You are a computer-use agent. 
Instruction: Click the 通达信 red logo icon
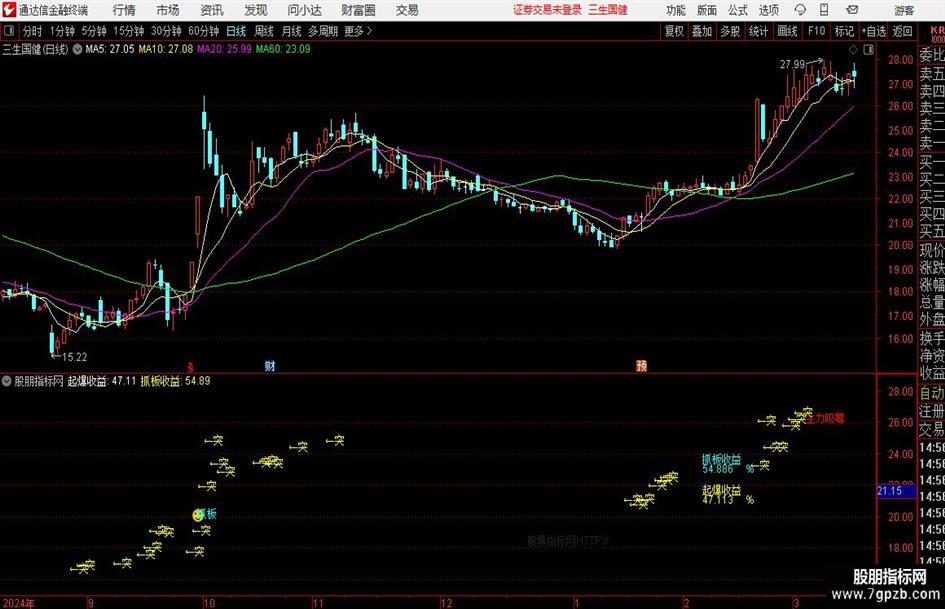click(x=9, y=10)
